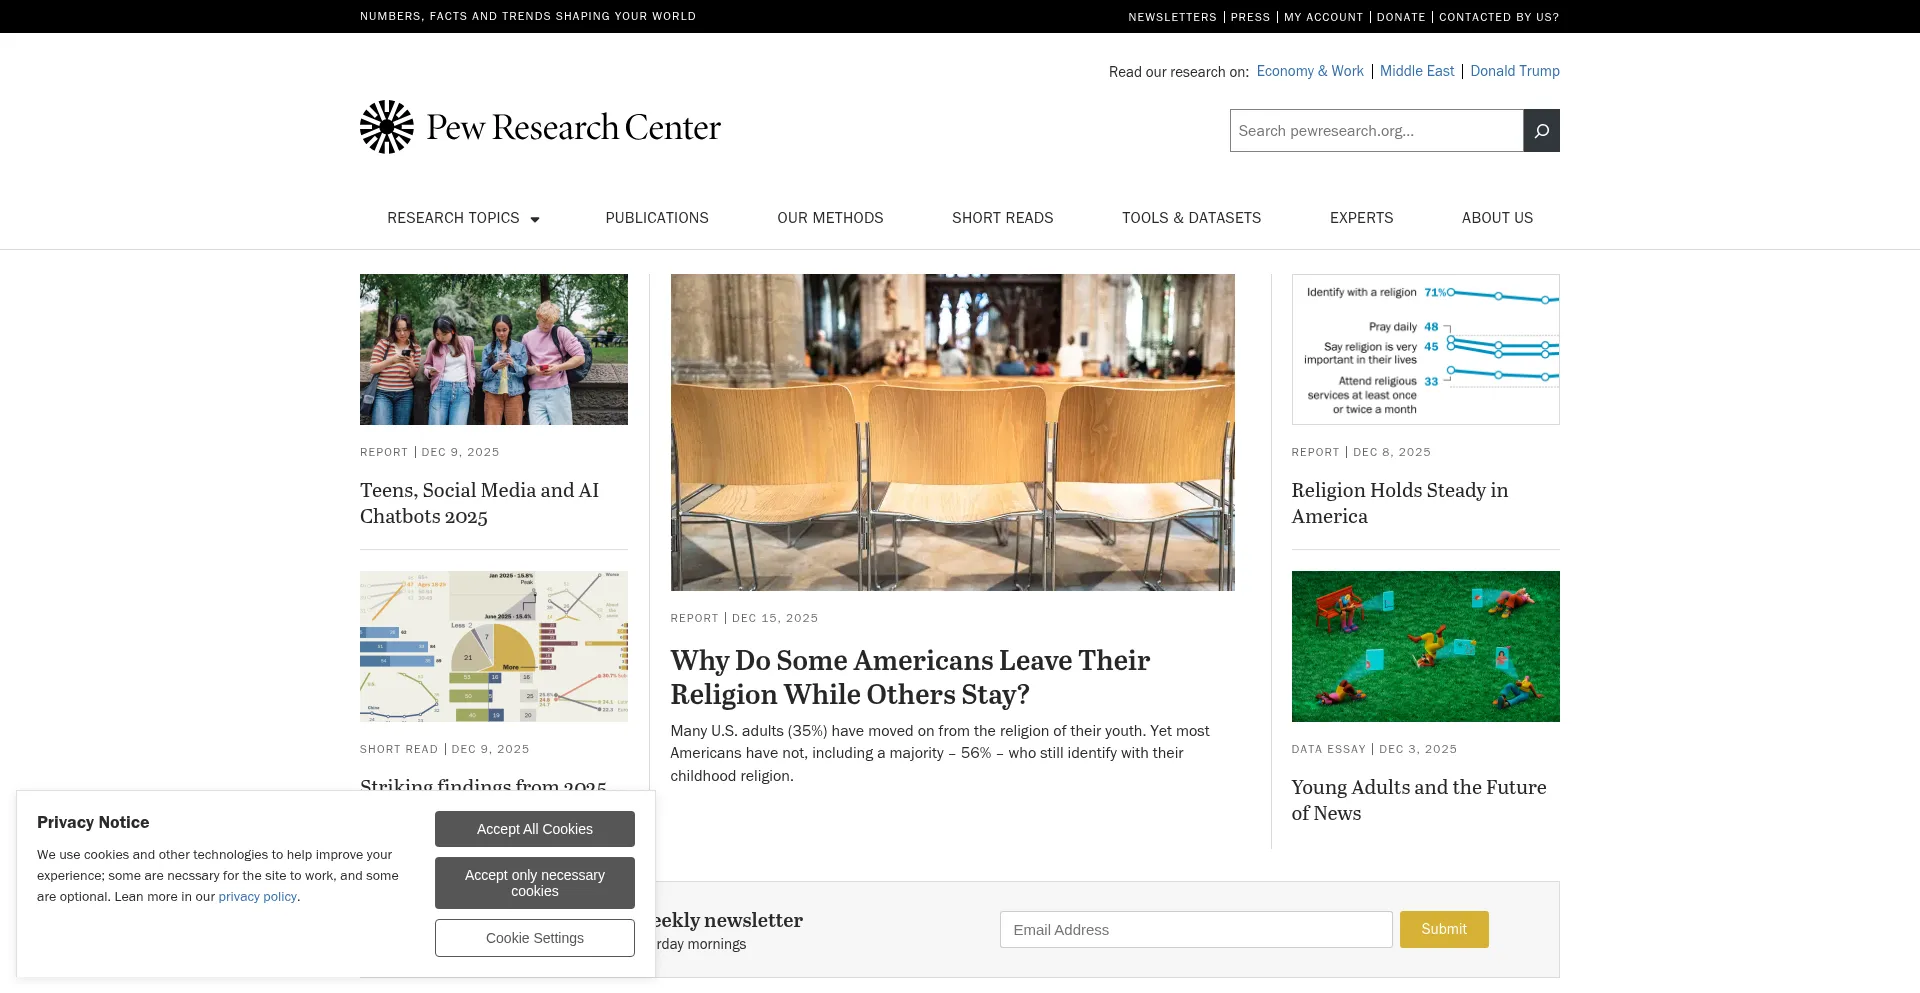Open Cookie Settings
The height and width of the screenshot is (993, 1920).
click(x=534, y=938)
